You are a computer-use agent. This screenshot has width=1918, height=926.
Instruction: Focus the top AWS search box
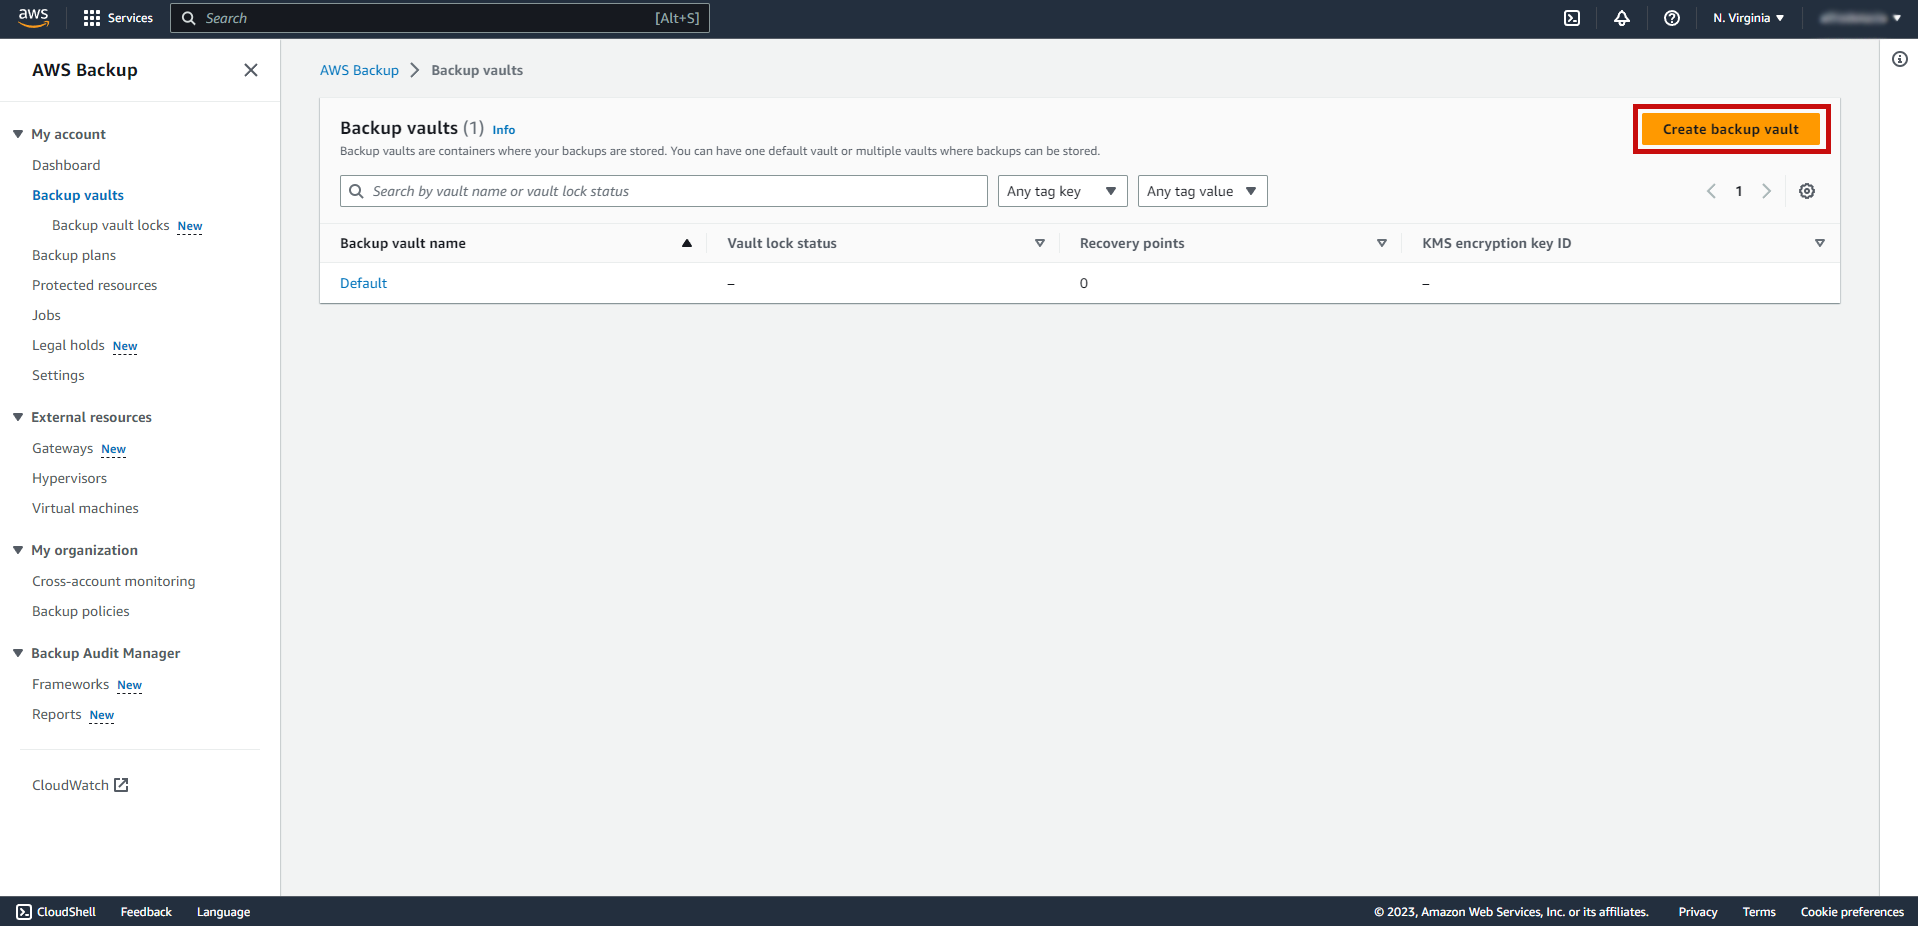(440, 18)
